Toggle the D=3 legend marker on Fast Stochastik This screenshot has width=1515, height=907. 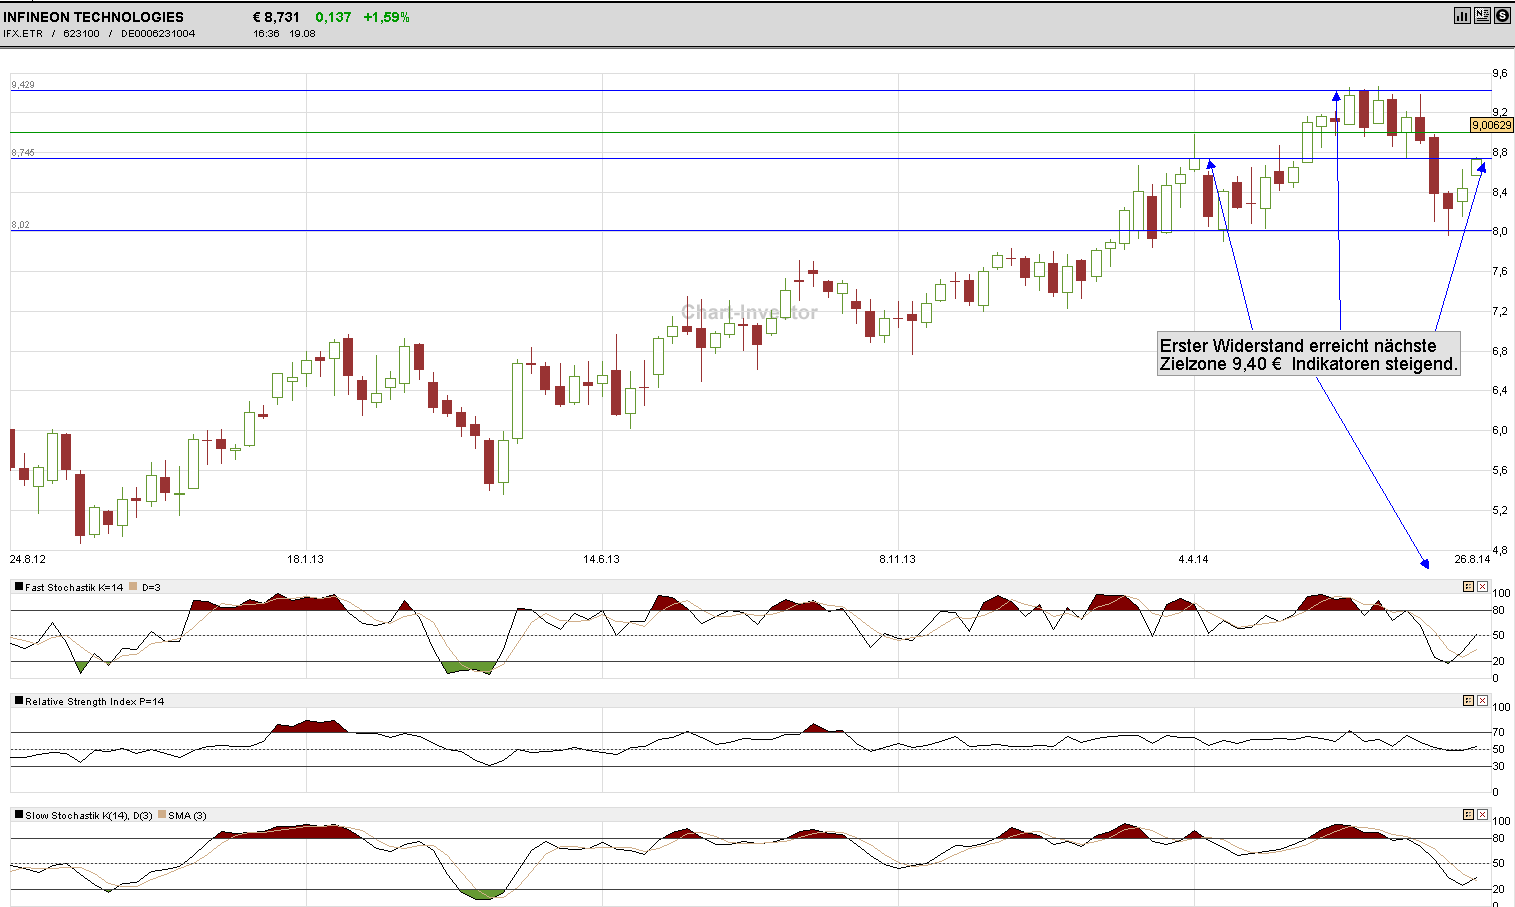click(x=132, y=587)
